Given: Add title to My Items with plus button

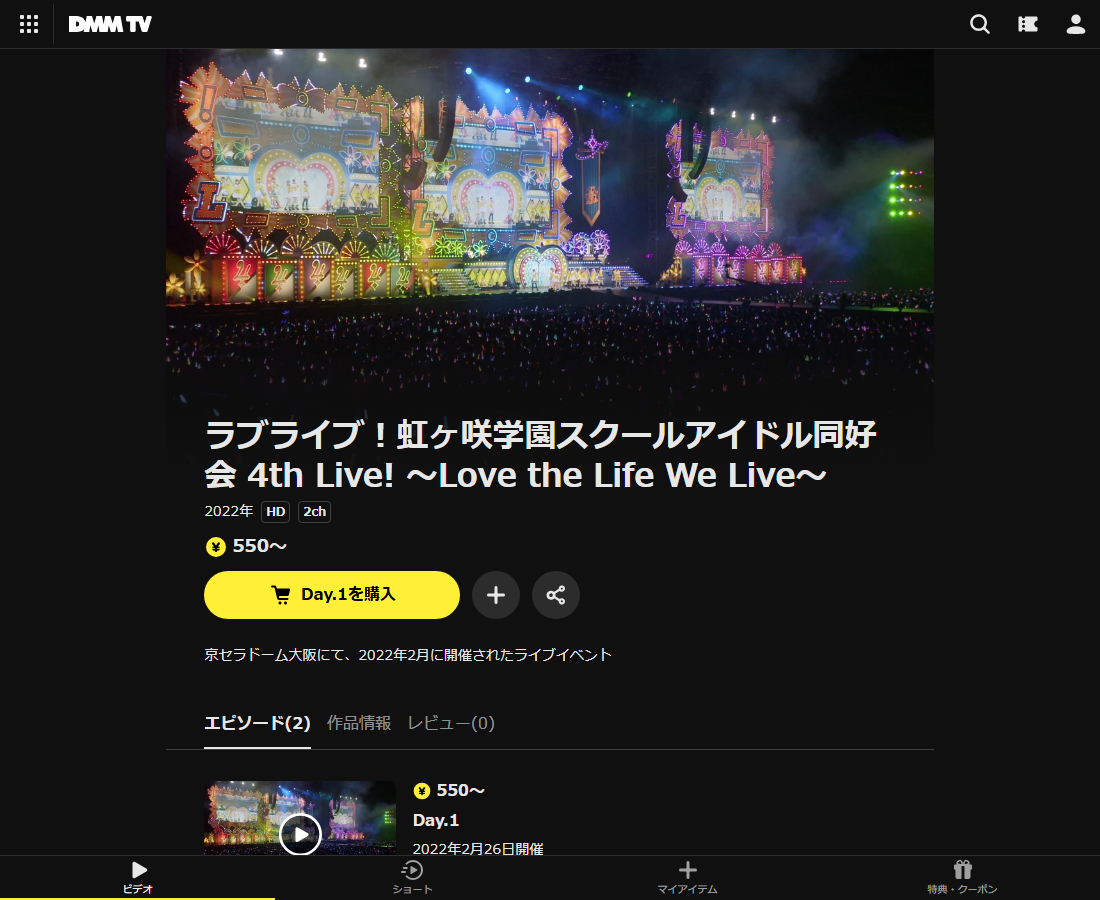Looking at the screenshot, I should coord(496,595).
